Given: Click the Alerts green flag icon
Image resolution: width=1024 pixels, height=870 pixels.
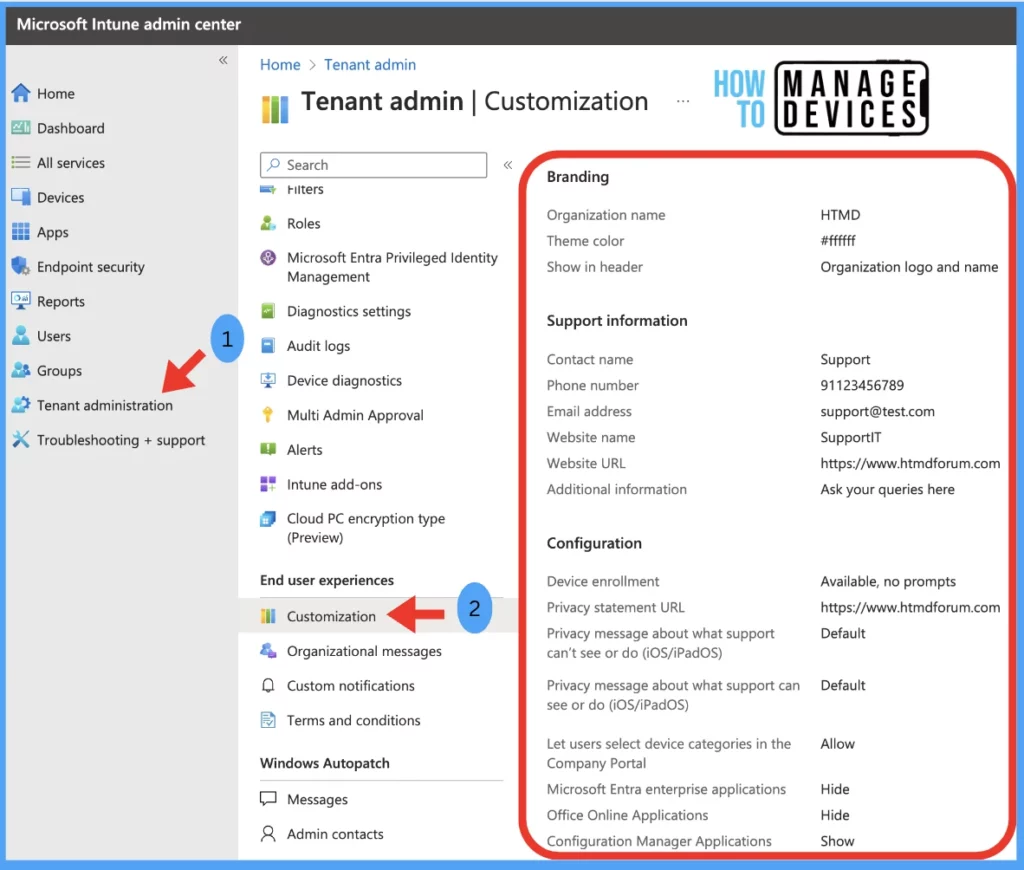Looking at the screenshot, I should 268,449.
